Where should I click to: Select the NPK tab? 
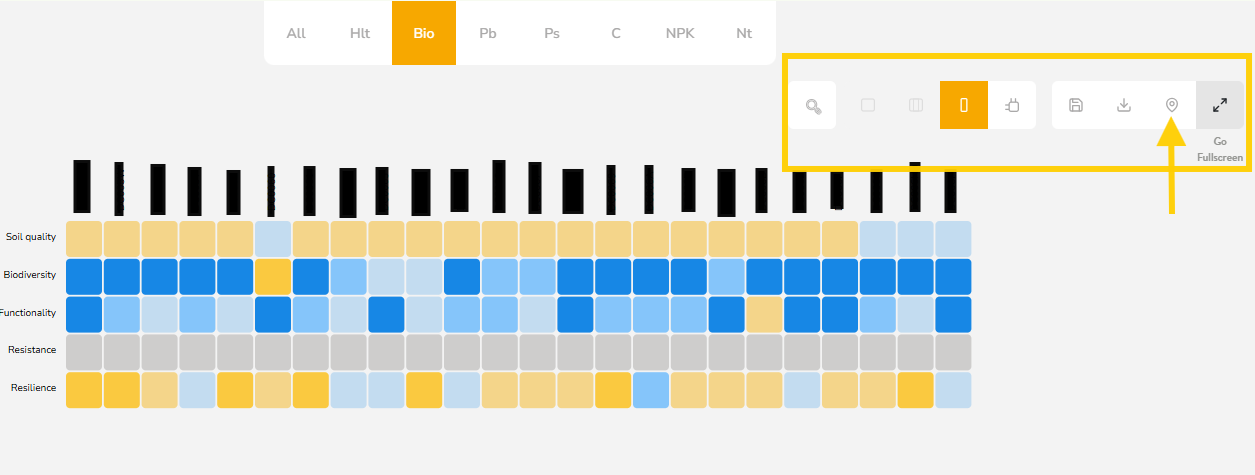point(680,33)
